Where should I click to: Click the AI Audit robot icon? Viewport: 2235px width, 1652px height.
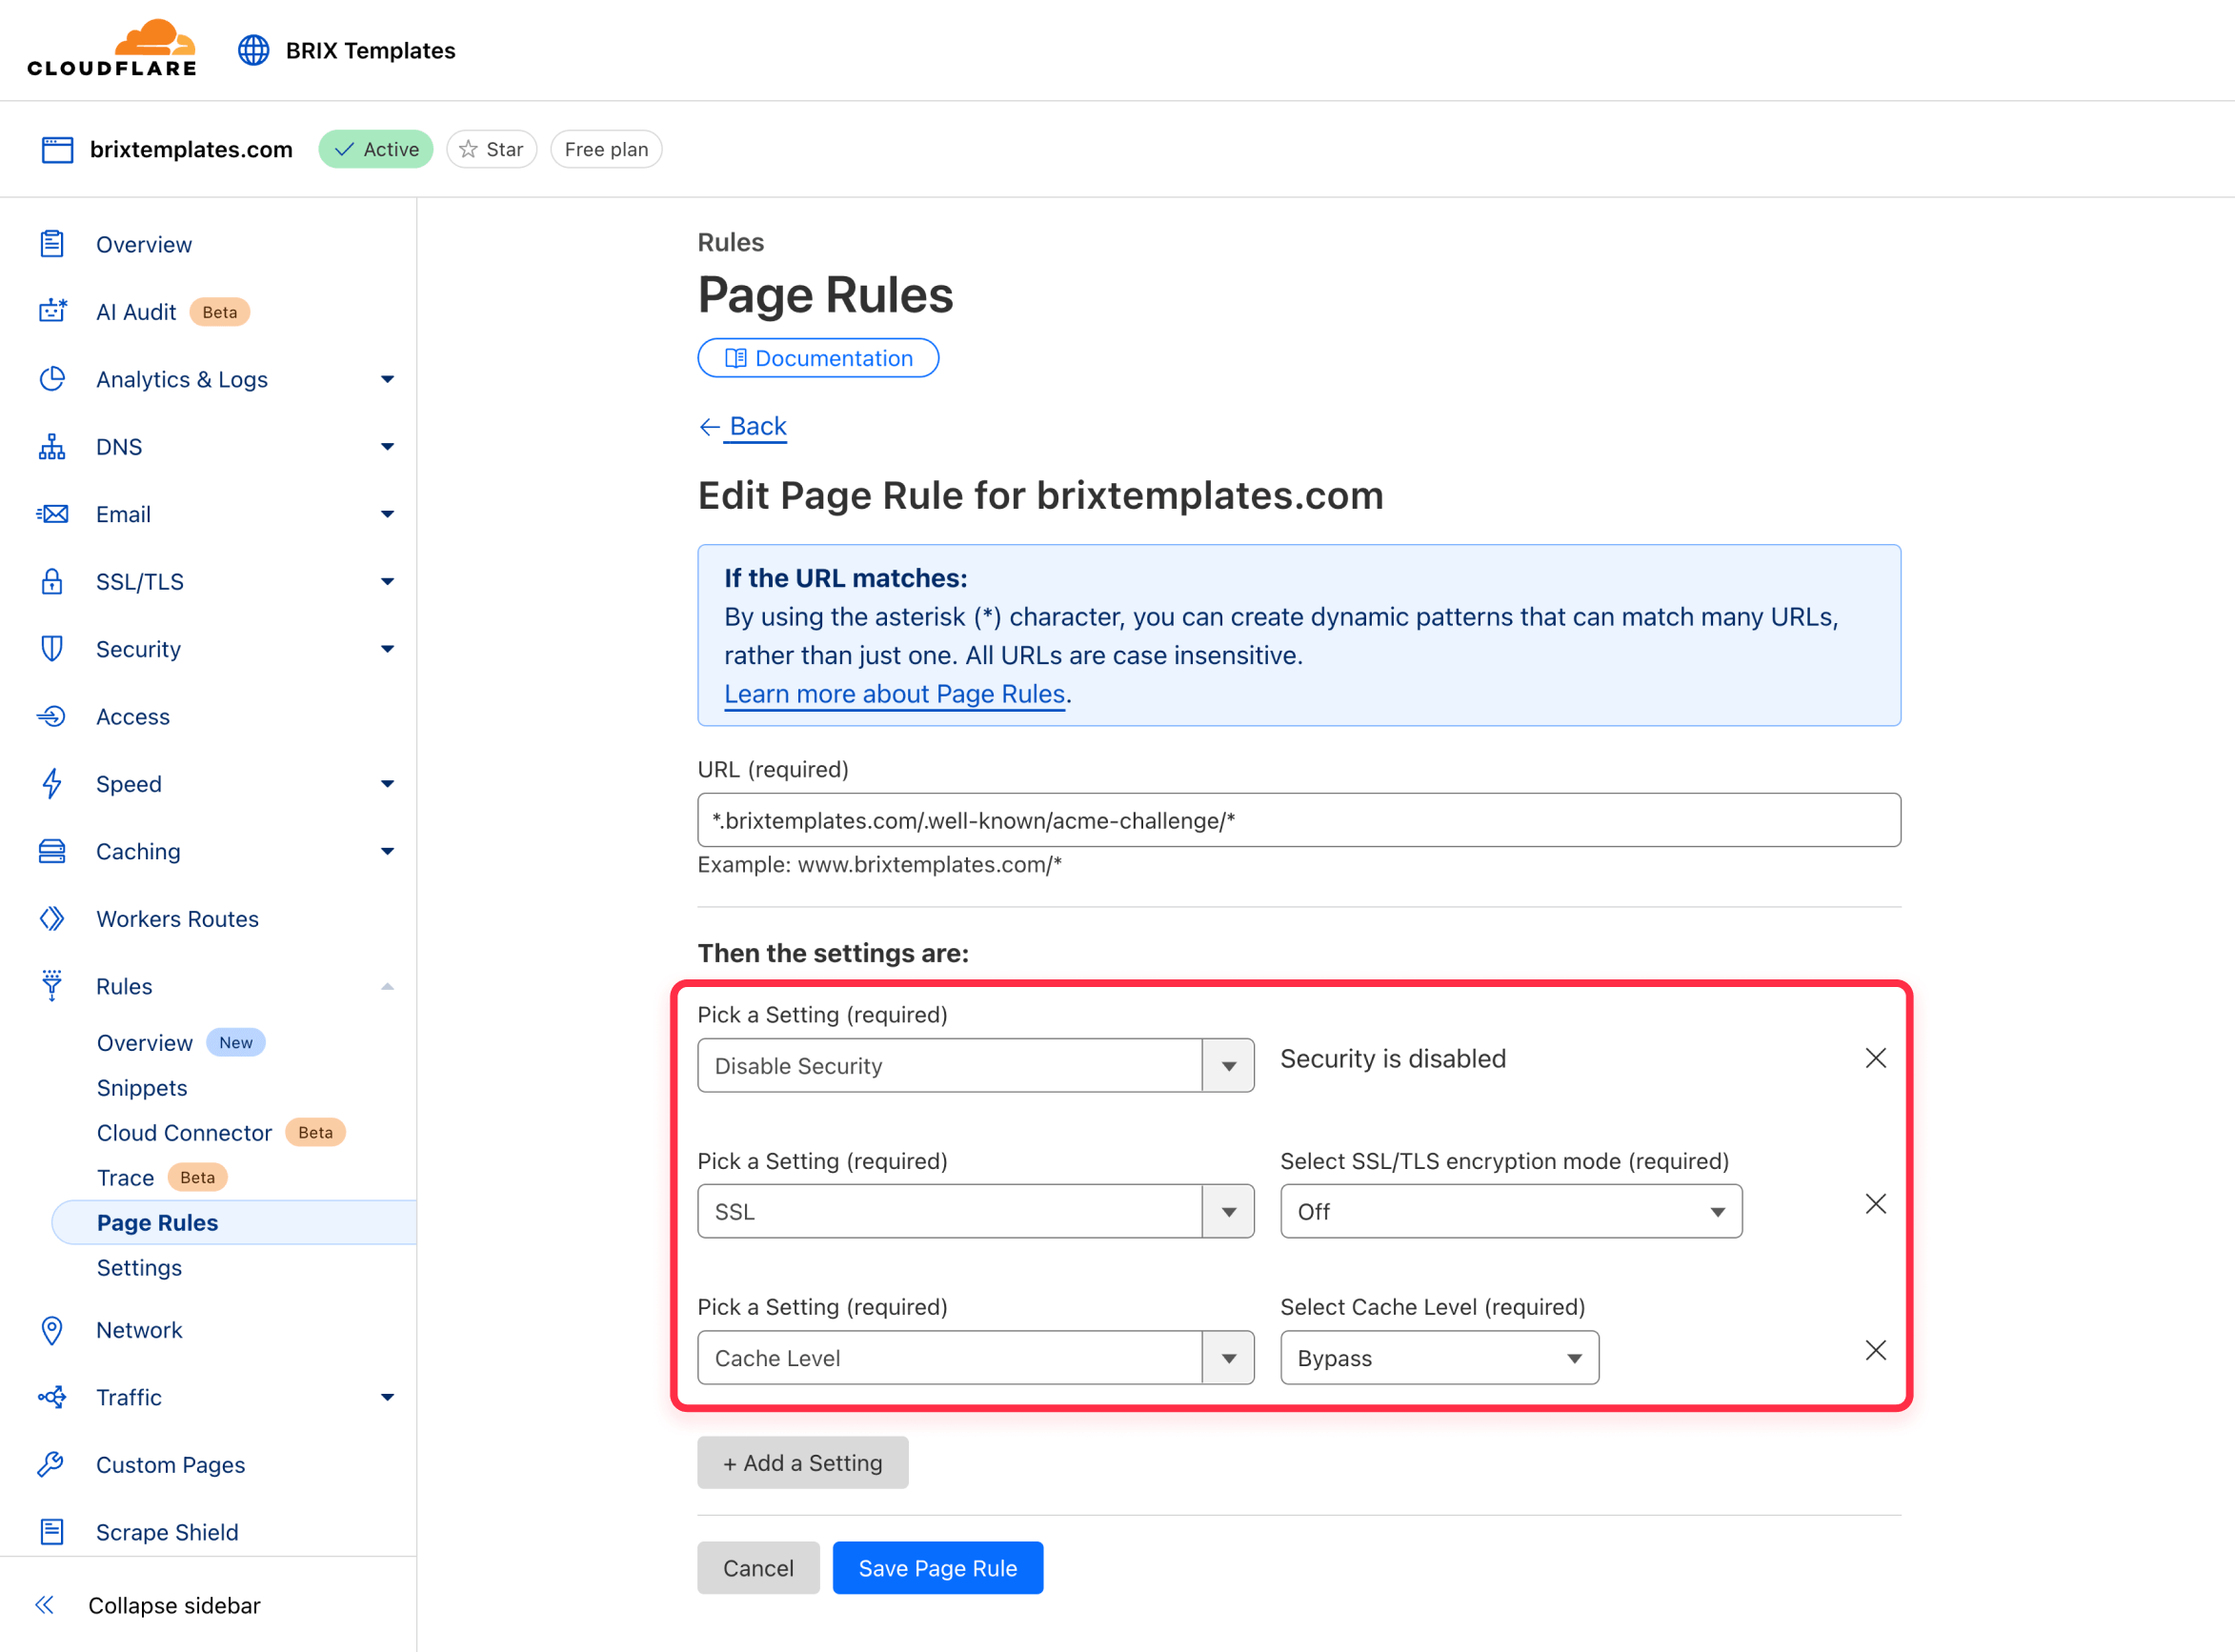click(52, 311)
